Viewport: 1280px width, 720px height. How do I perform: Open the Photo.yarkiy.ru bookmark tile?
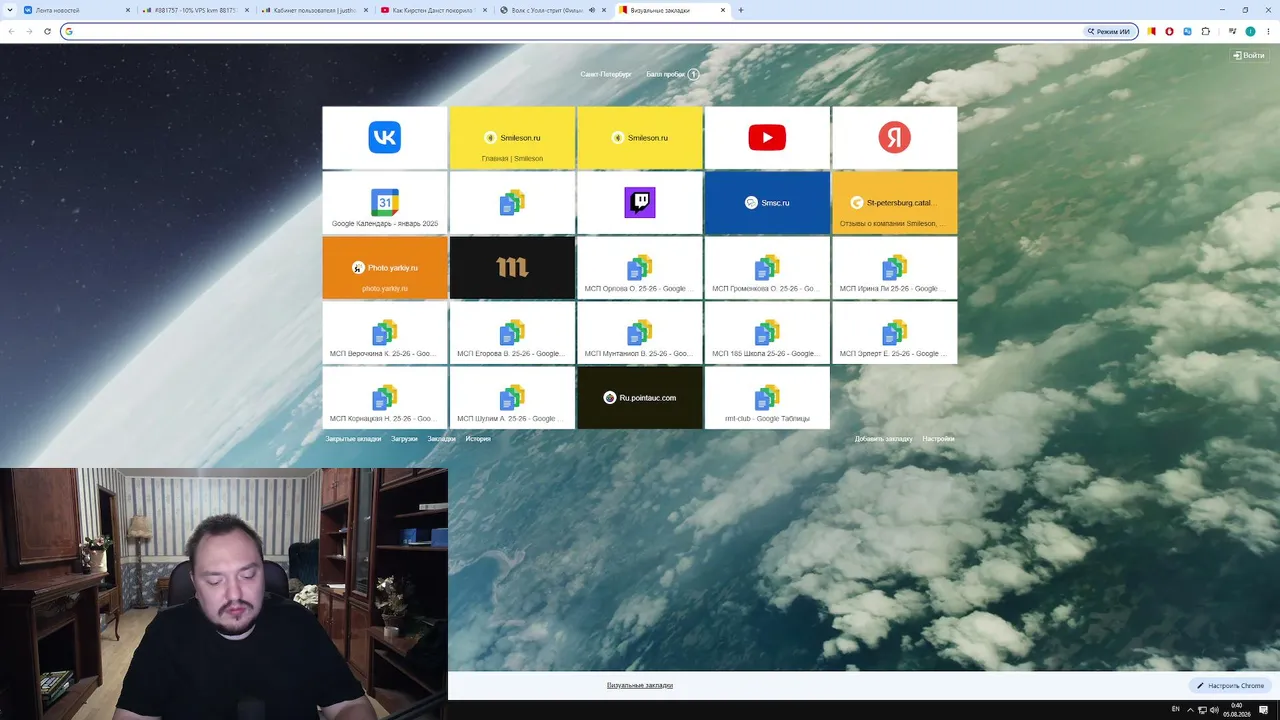coord(385,268)
